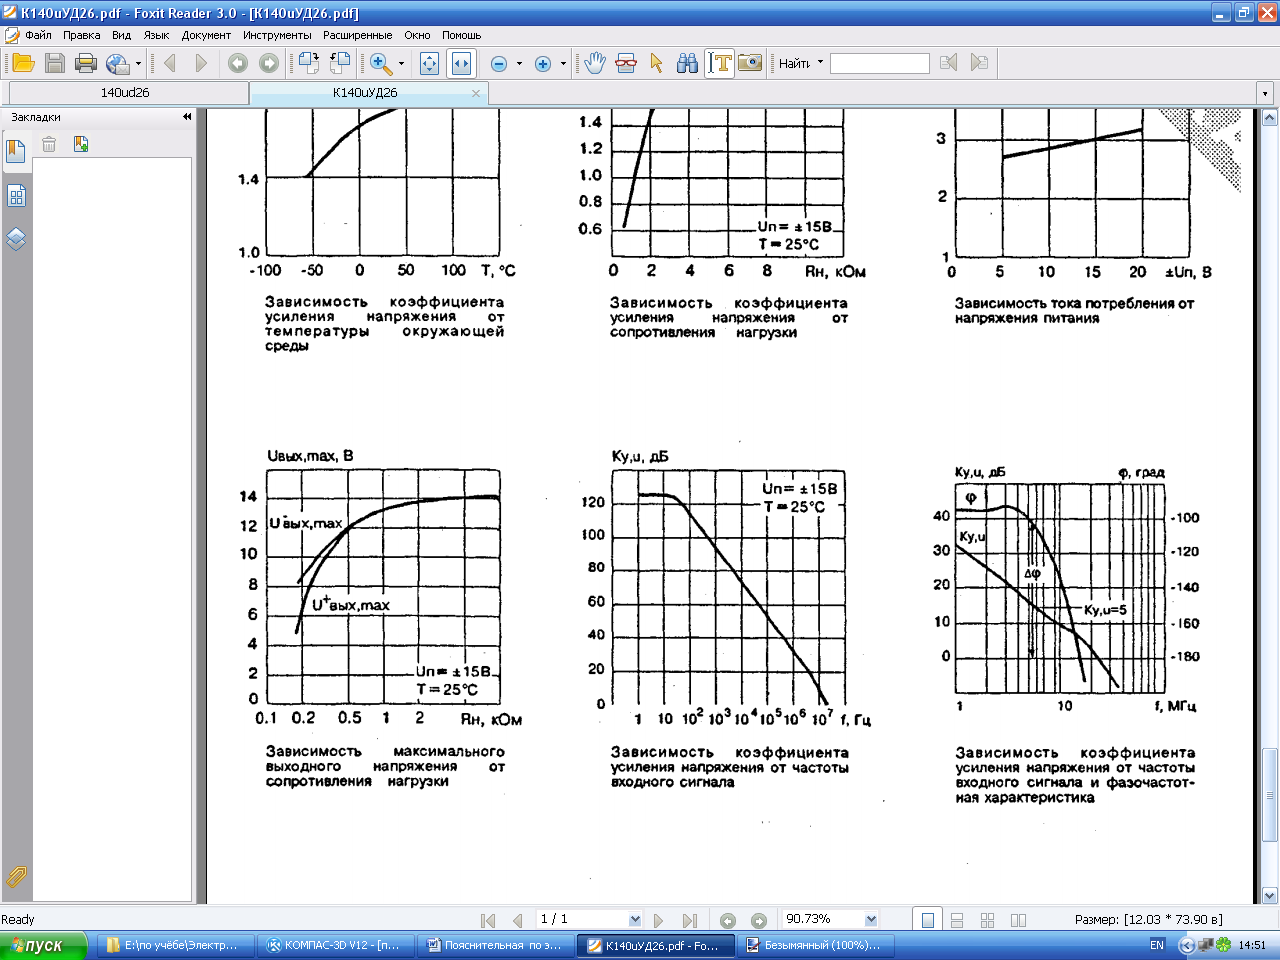Open the Окно menu

[417, 35]
